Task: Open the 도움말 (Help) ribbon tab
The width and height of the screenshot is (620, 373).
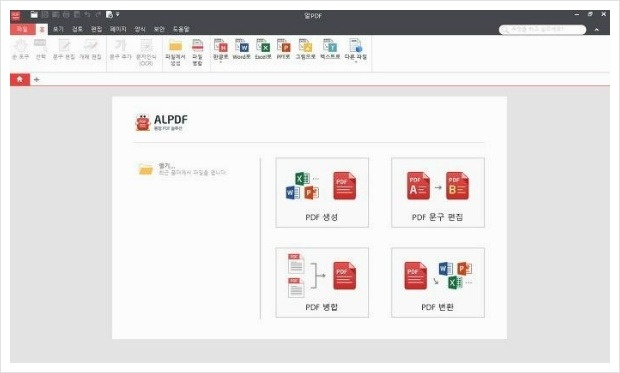Action: tap(181, 29)
